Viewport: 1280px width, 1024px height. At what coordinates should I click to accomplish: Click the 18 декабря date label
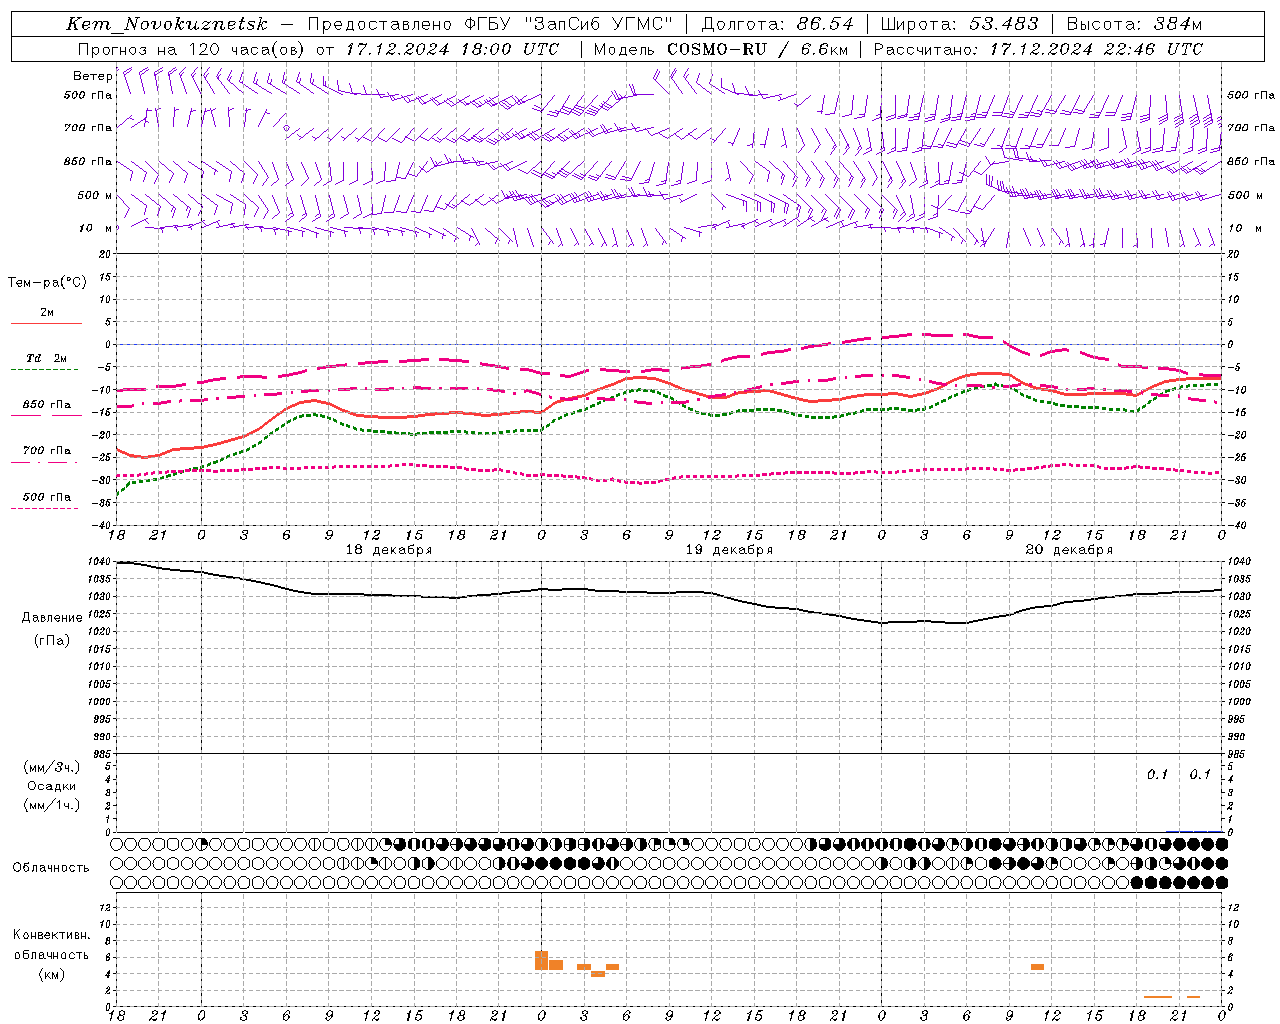[x=389, y=550]
